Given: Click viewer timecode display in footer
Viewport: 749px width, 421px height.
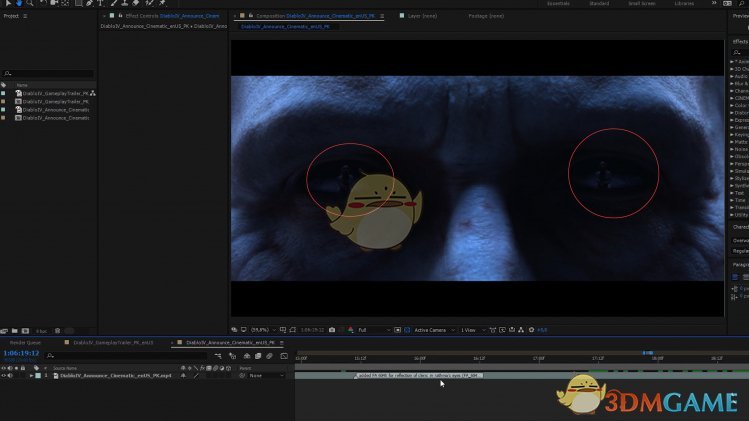Looking at the screenshot, I should click(312, 330).
